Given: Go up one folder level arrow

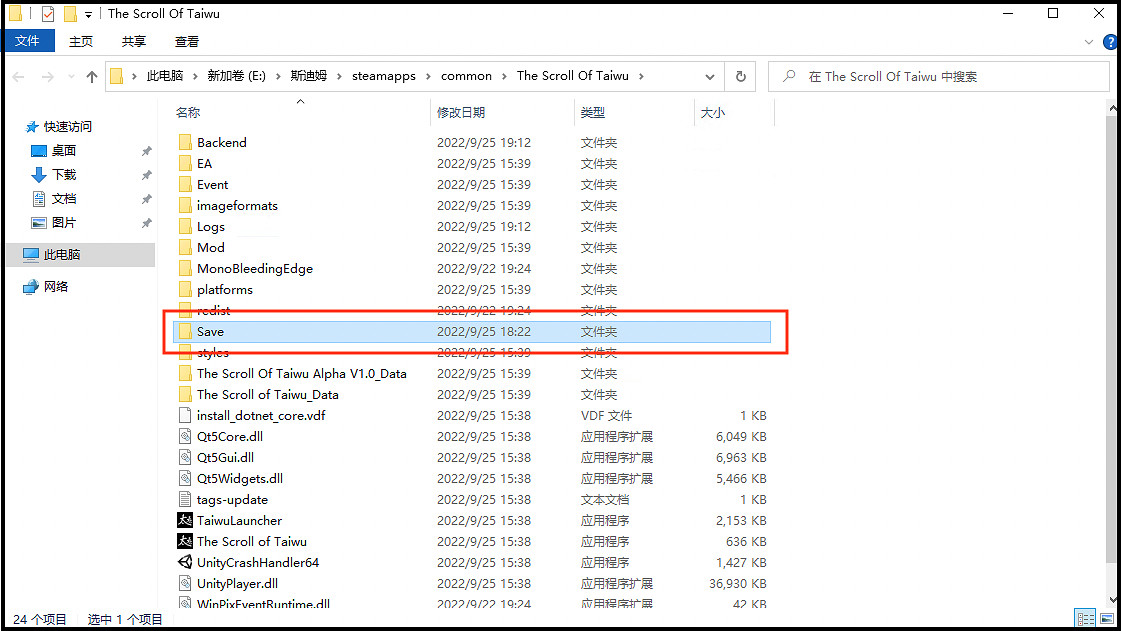Looking at the screenshot, I should [92, 76].
